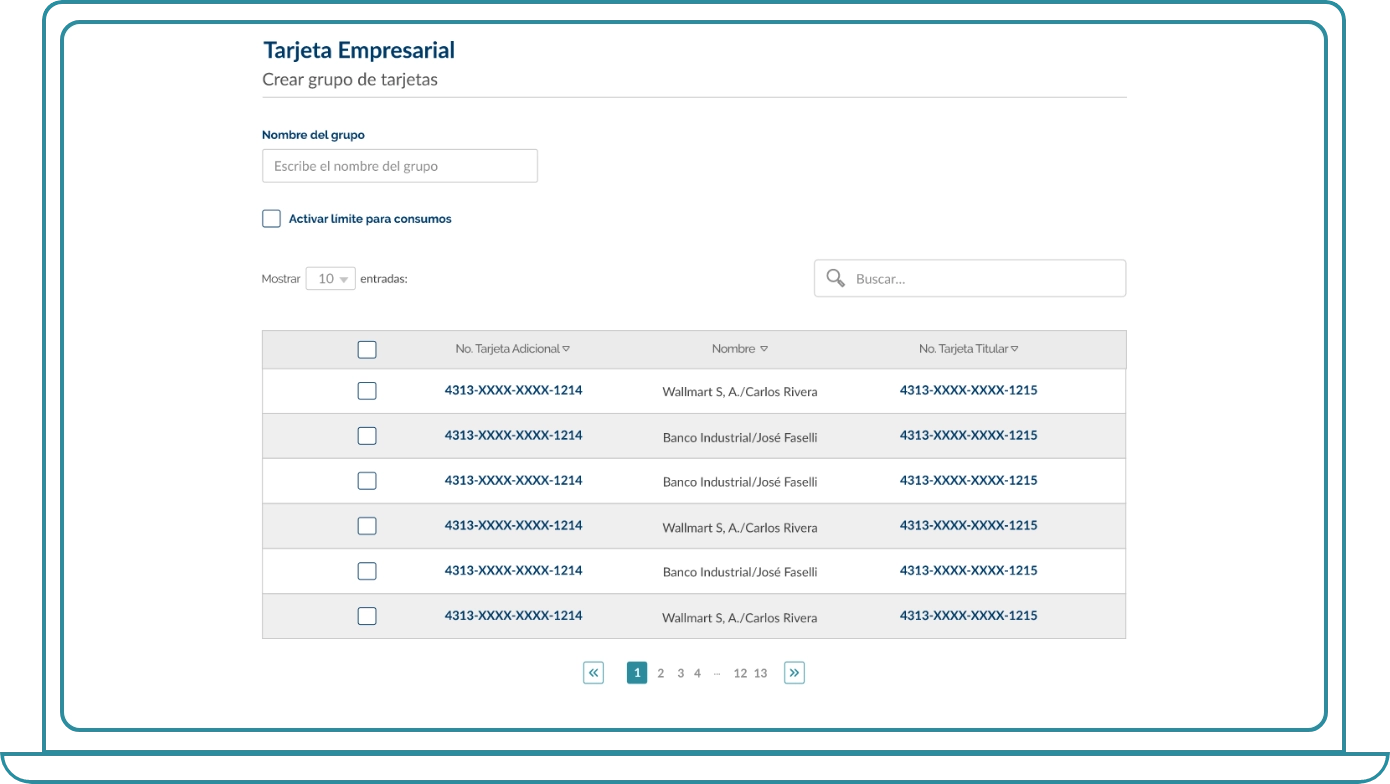Select current page 1 in pagination
This screenshot has width=1390, height=784.
(637, 673)
